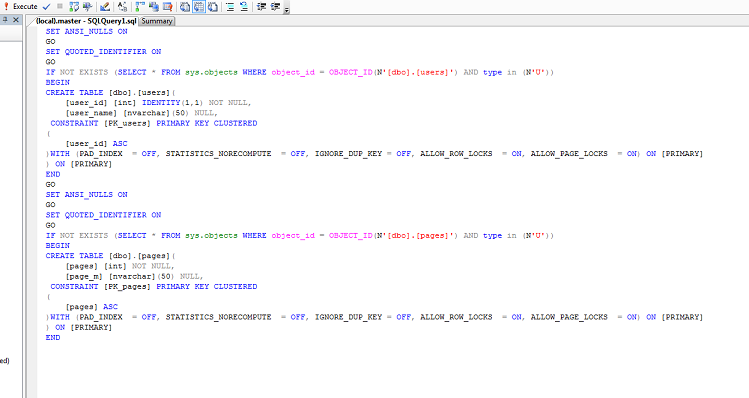Viewport: 749px width, 398px height.
Task: Toggle Include Actual Execution Plan
Action: click(139, 7)
